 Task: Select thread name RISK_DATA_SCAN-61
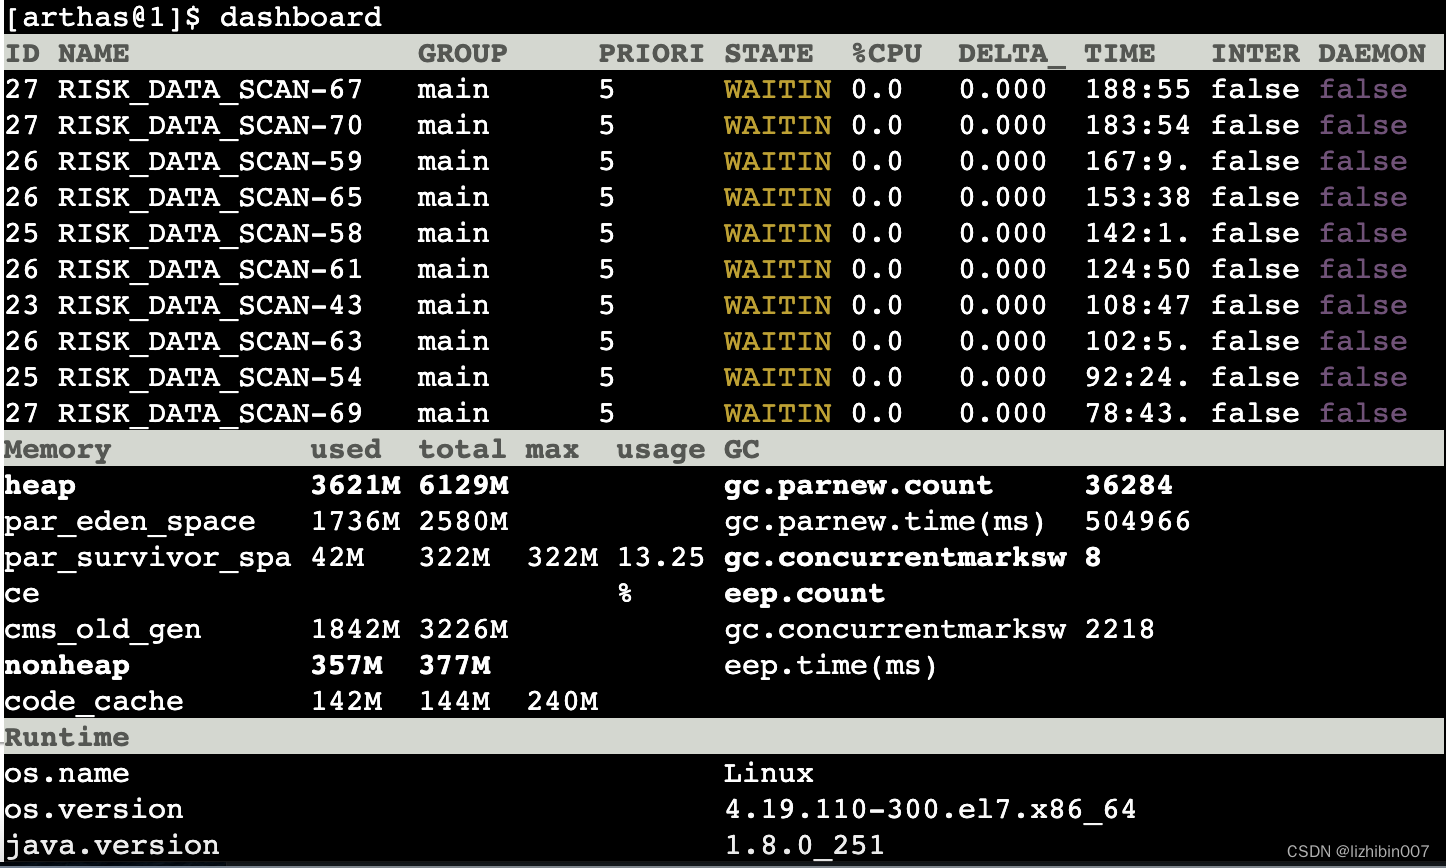click(210, 269)
